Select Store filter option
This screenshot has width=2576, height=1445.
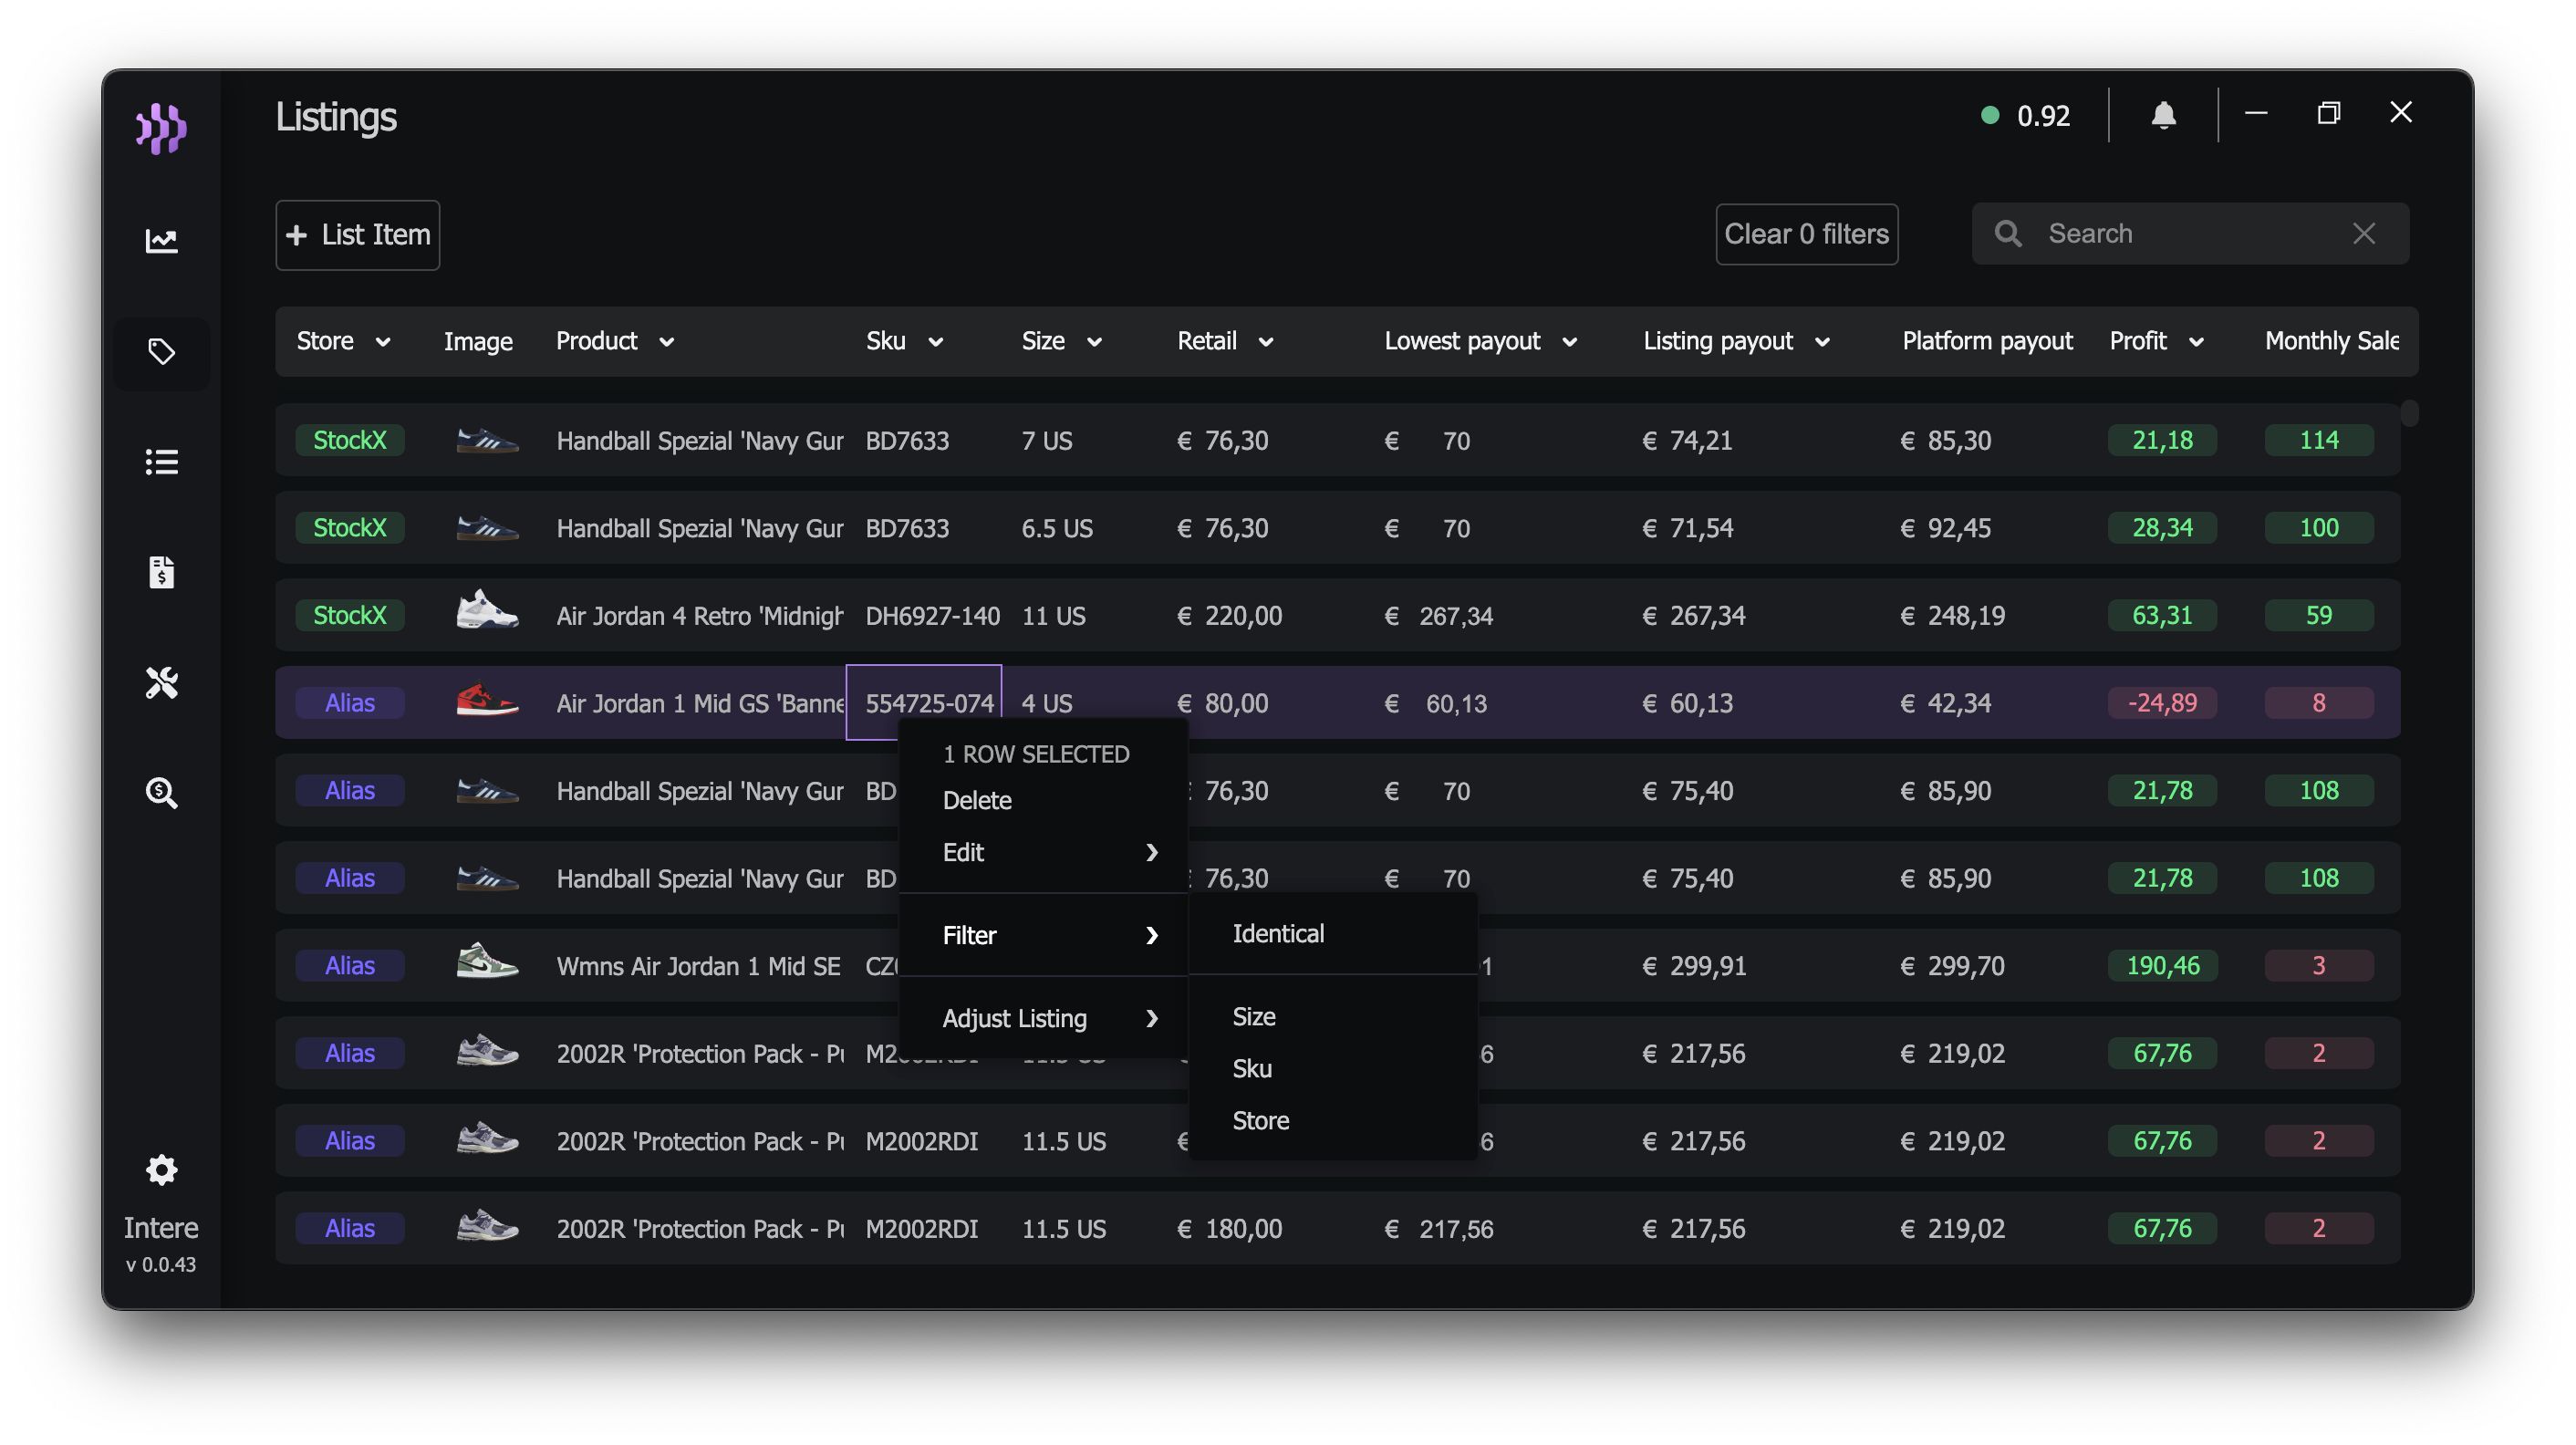[x=1333, y=1120]
